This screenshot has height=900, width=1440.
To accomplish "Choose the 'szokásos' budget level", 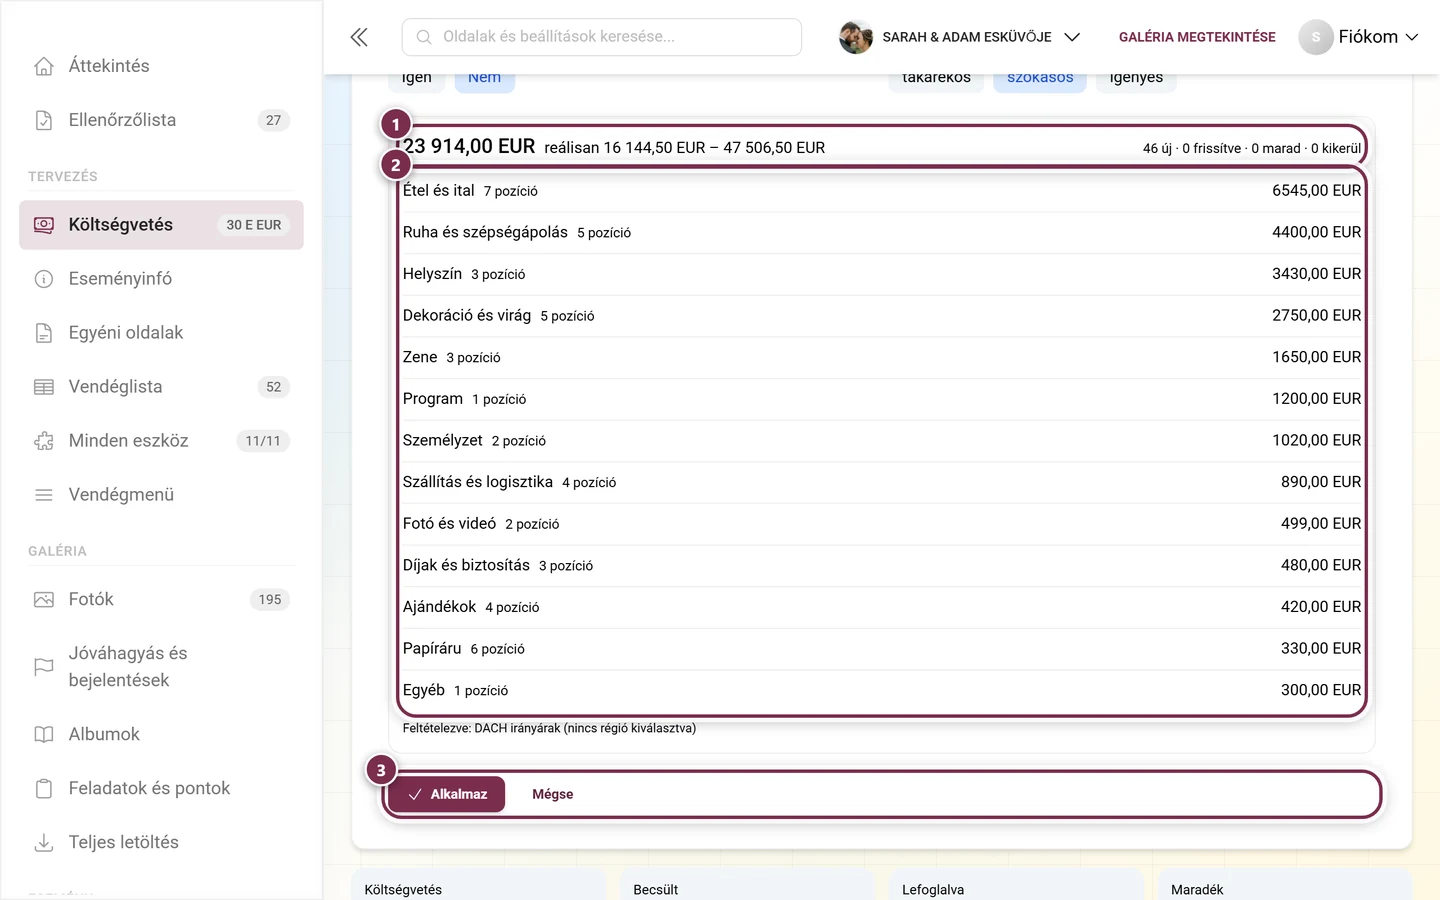I will pyautogui.click(x=1040, y=80).
